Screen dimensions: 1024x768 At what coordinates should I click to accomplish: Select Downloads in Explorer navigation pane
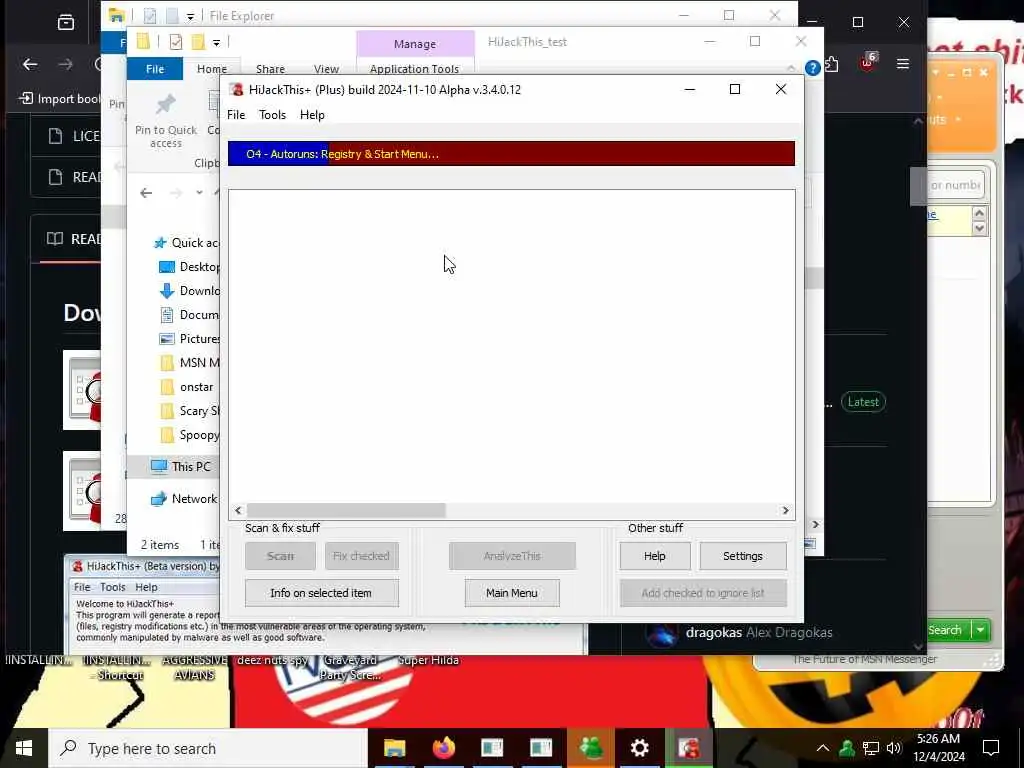pos(189,291)
